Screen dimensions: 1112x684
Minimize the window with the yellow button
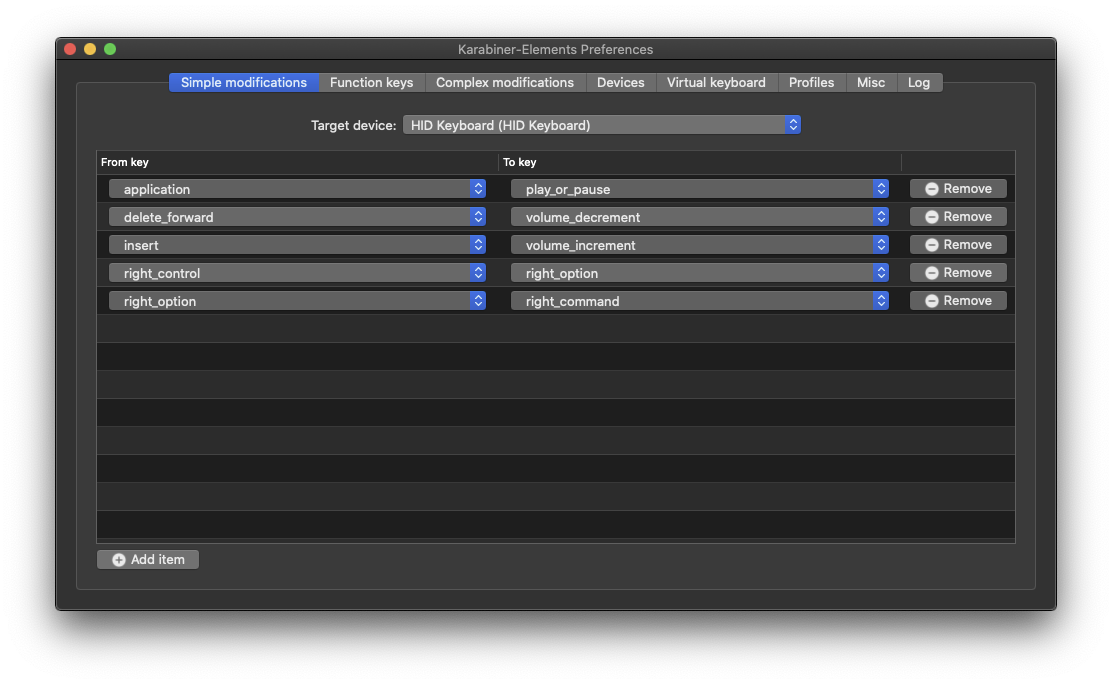pyautogui.click(x=90, y=49)
